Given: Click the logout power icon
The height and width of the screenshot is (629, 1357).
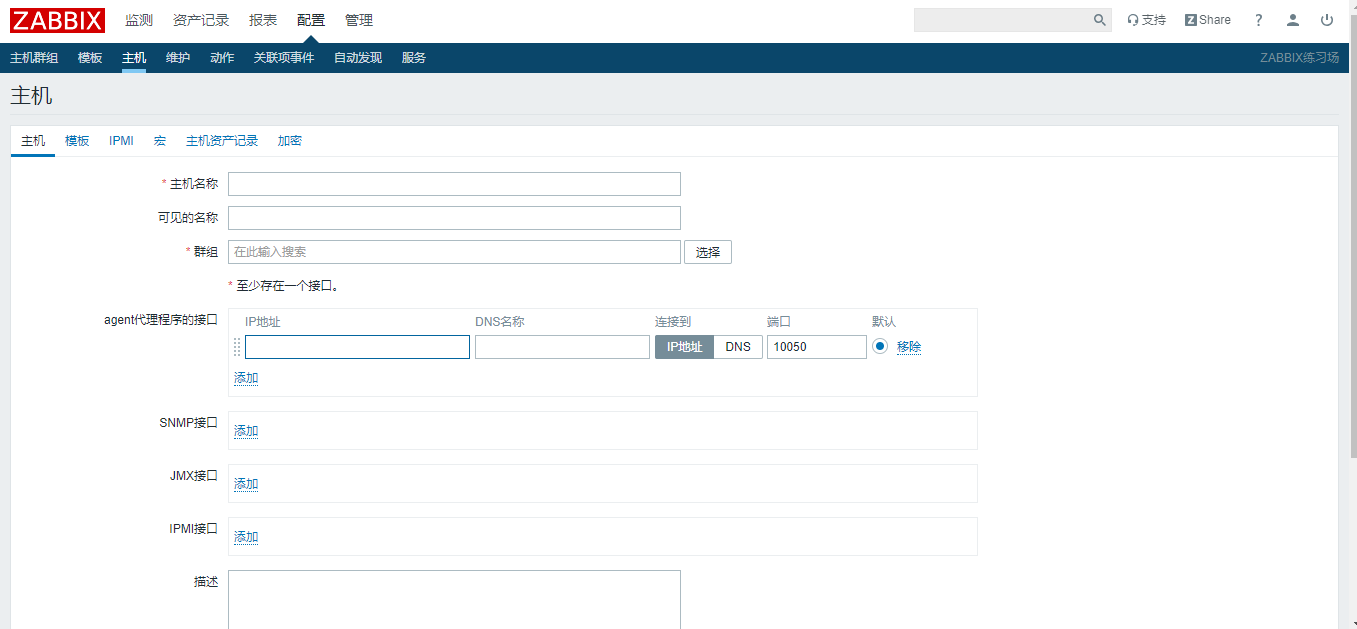Looking at the screenshot, I should coord(1327,20).
